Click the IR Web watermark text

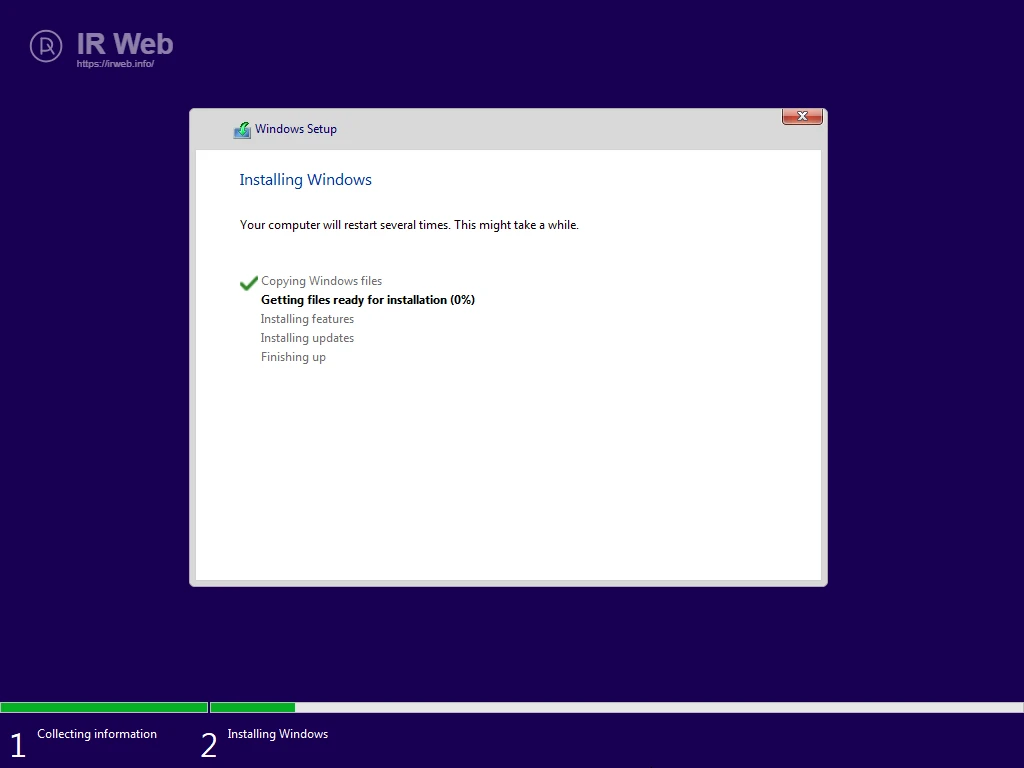125,44
